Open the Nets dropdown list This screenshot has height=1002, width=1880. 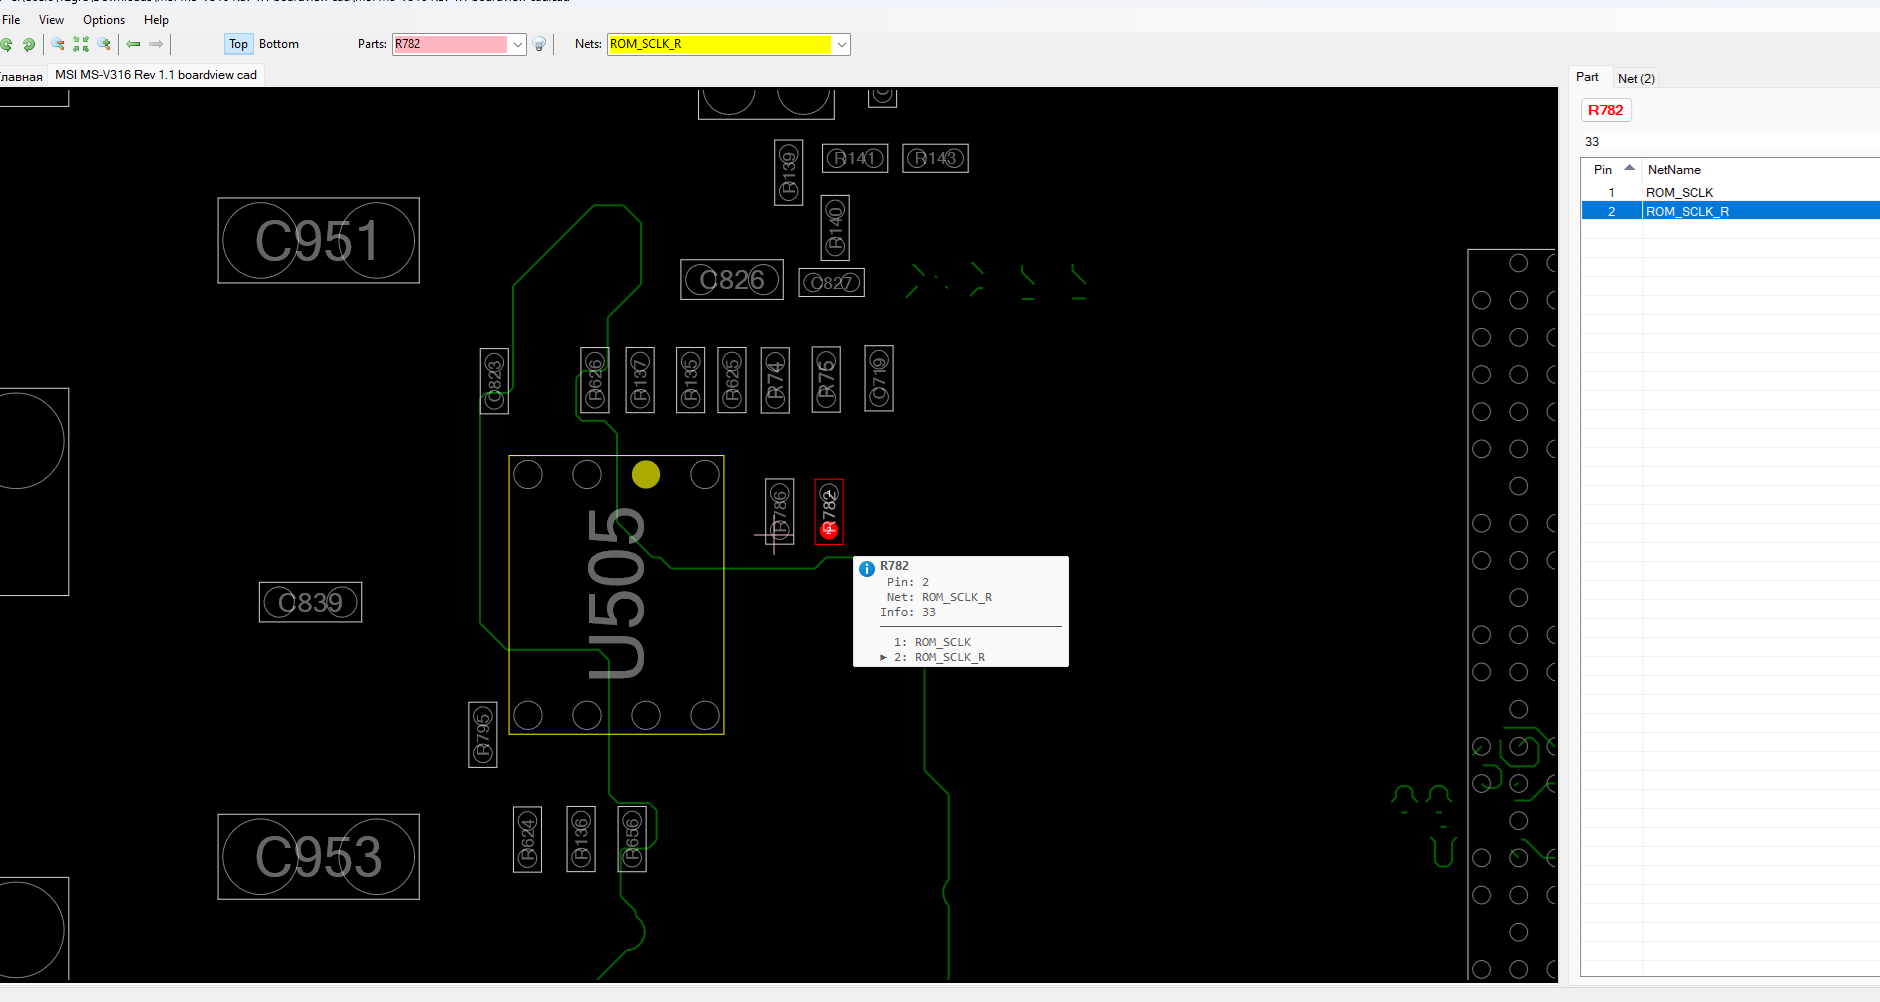842,44
